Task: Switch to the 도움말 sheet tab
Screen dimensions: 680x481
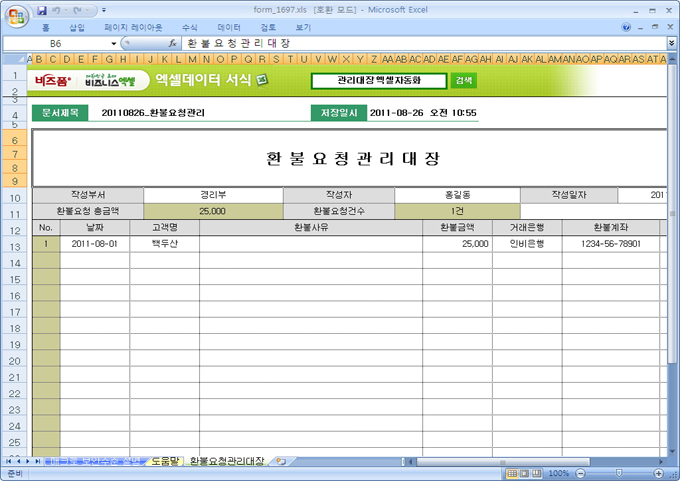Action: tap(165, 462)
